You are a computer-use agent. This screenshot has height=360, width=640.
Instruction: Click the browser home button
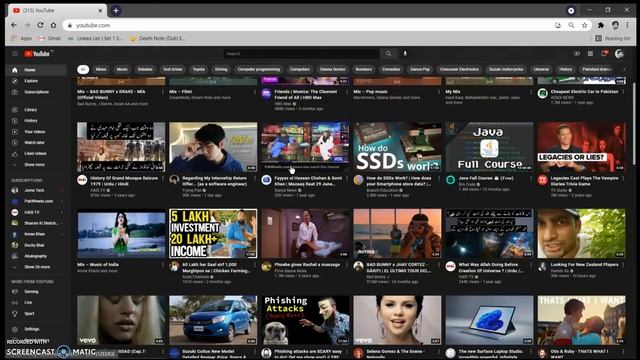point(53,25)
